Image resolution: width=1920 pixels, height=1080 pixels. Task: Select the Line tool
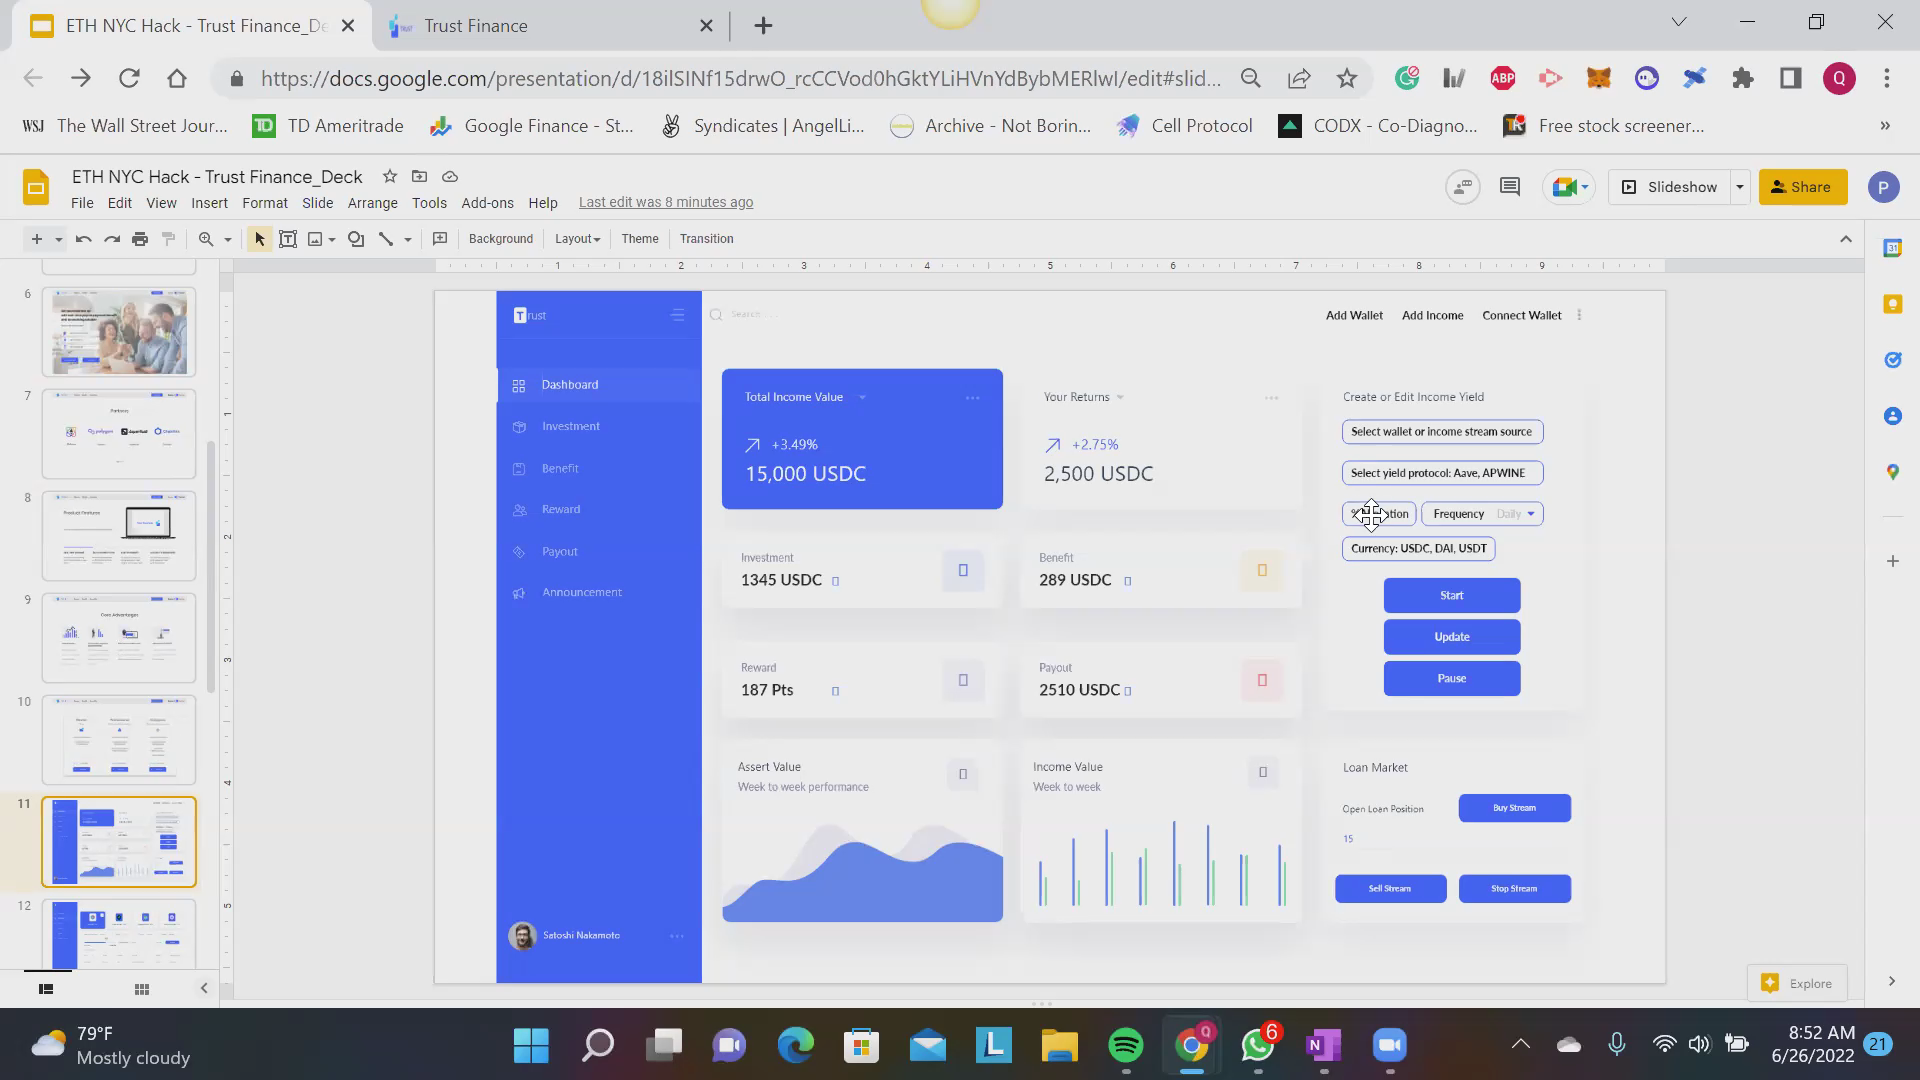pyautogui.click(x=386, y=239)
